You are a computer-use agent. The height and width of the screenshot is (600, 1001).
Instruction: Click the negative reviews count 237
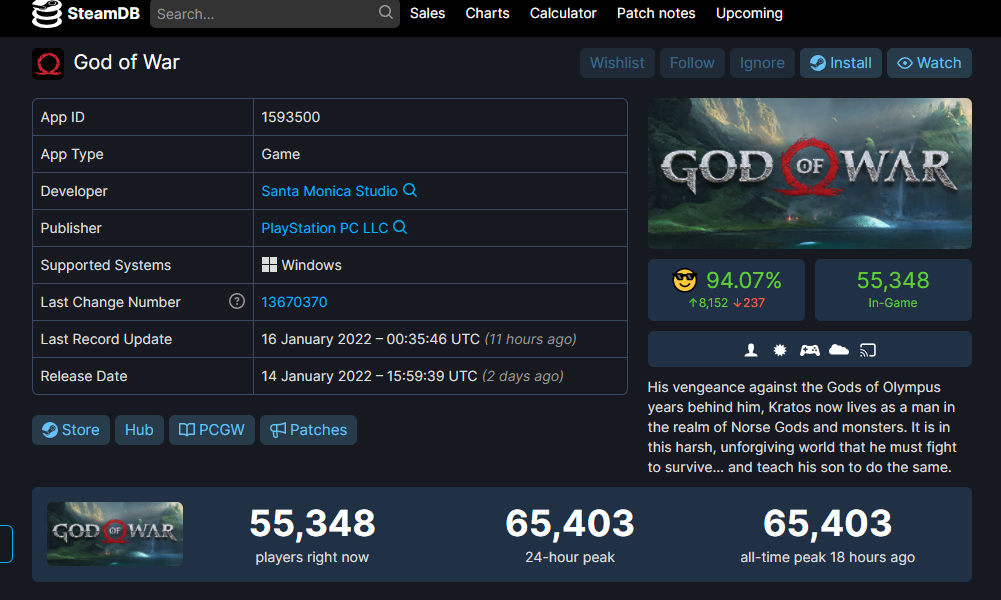(x=749, y=303)
